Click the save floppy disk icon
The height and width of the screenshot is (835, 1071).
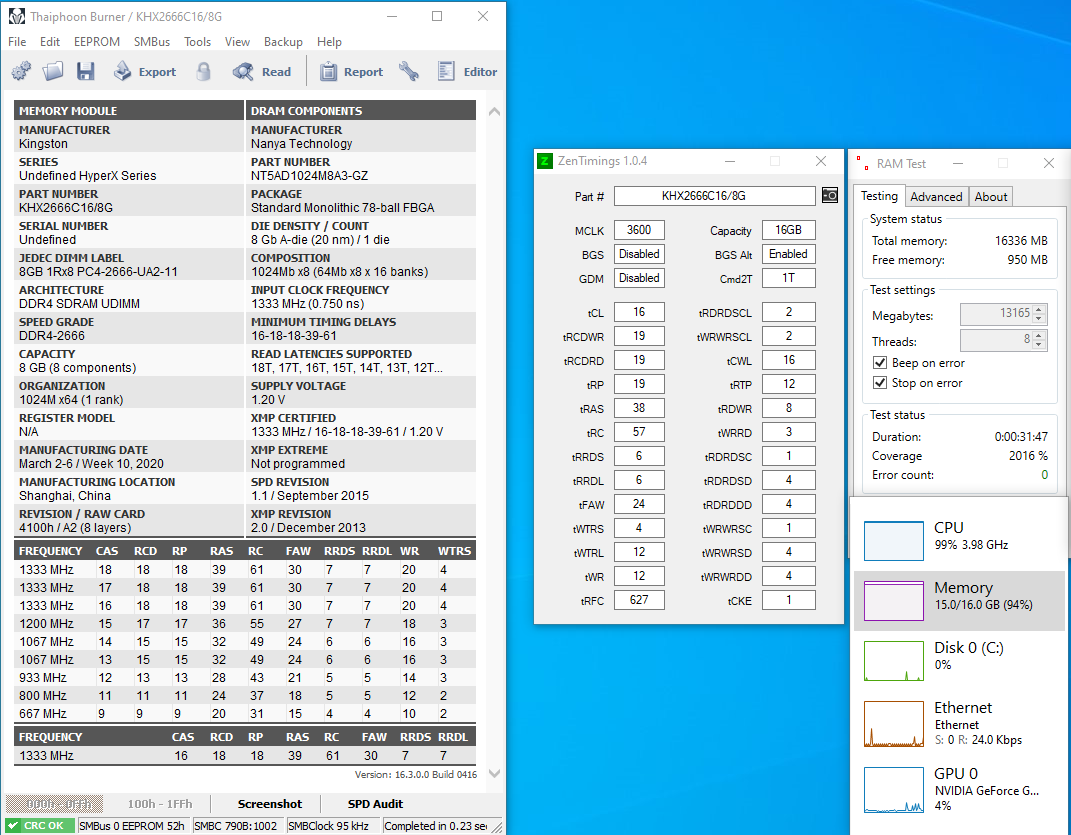[x=85, y=71]
